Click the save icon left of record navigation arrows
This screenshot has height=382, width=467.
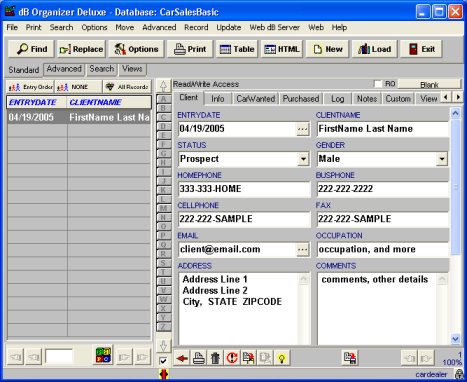[x=350, y=358]
